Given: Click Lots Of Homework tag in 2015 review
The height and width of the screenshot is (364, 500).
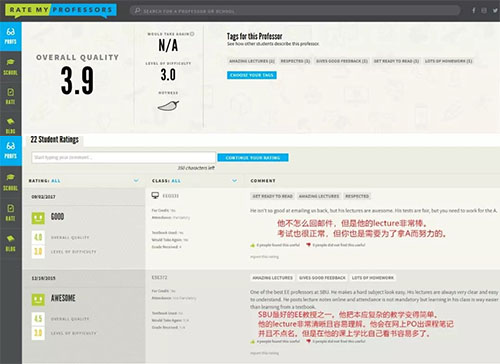Looking at the screenshot, I should [373, 278].
